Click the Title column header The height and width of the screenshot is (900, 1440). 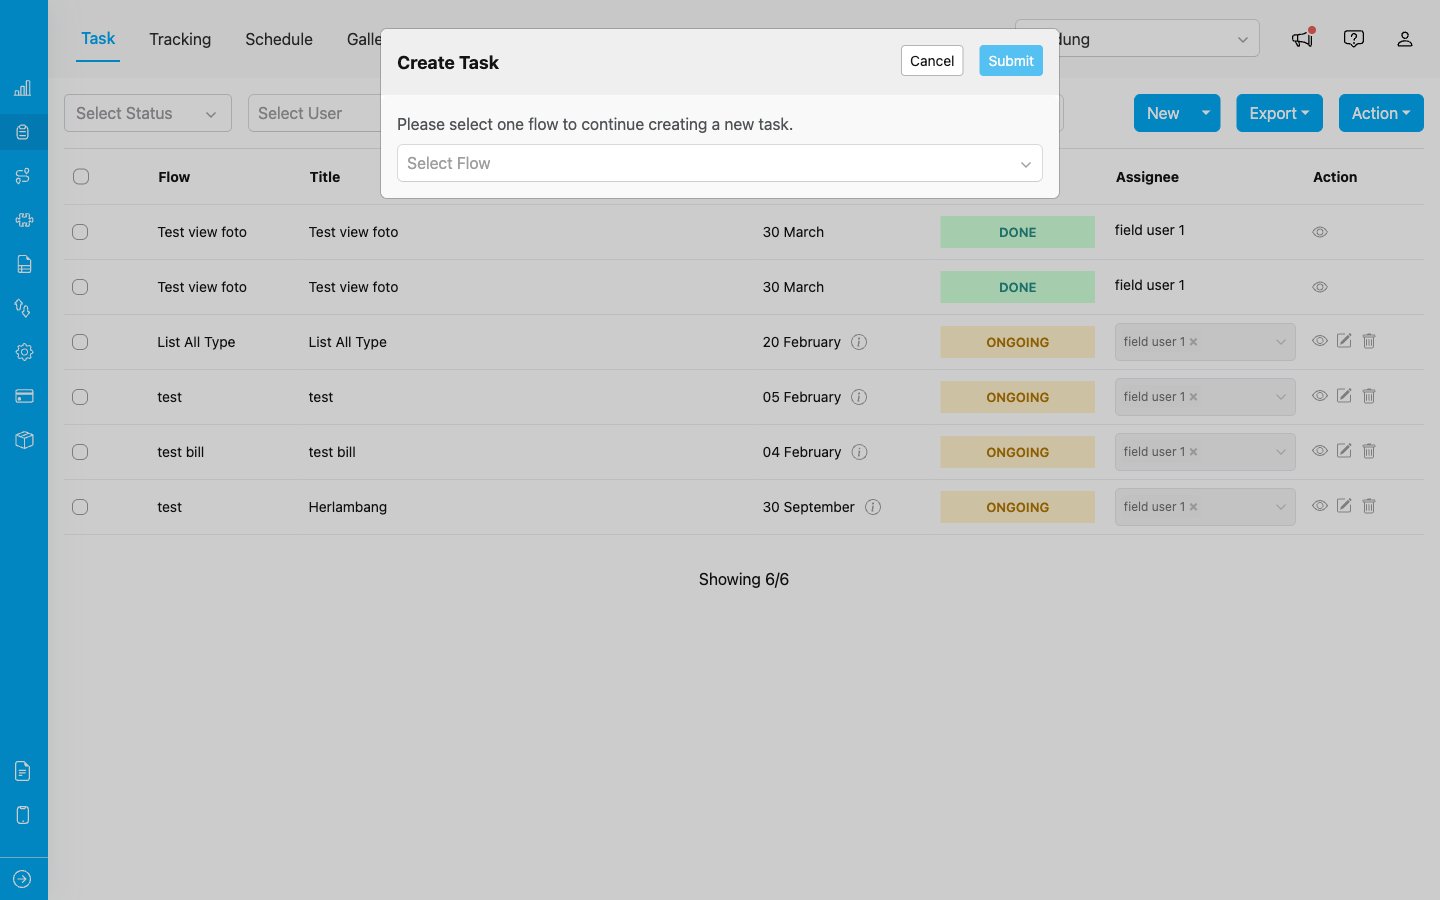pyautogui.click(x=325, y=177)
